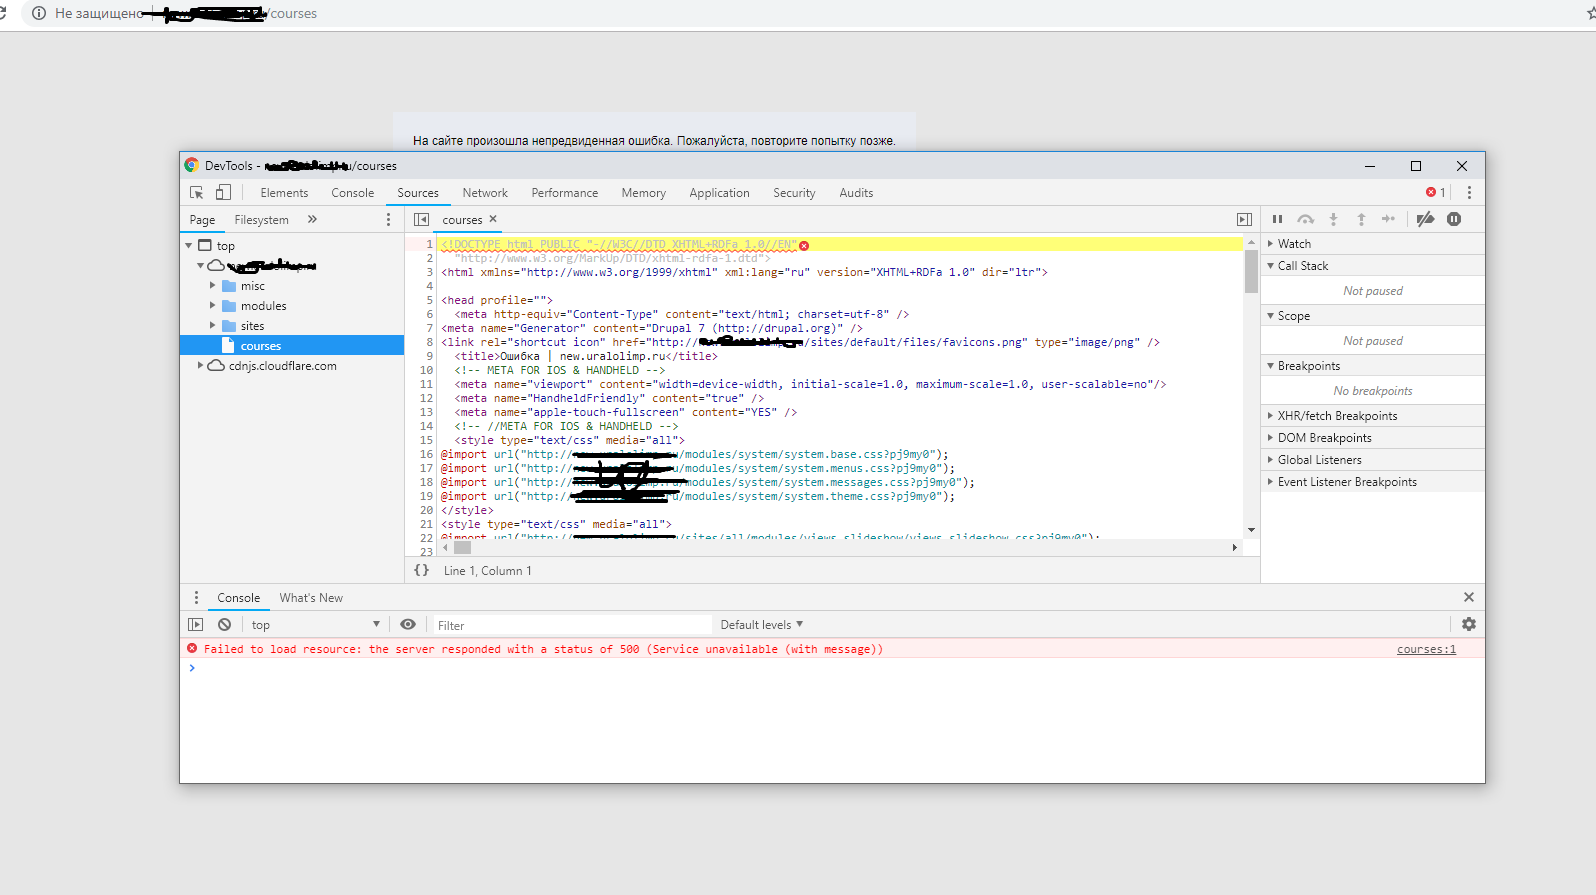Expand the misc folder

tap(212, 285)
